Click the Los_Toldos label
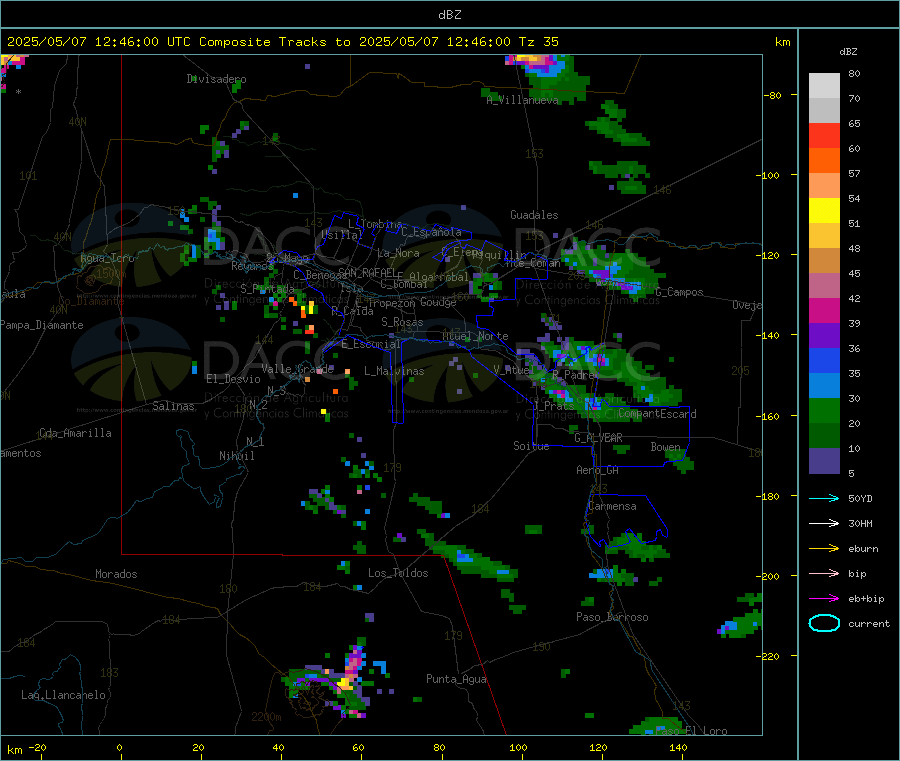Image resolution: width=900 pixels, height=761 pixels. tap(398, 573)
